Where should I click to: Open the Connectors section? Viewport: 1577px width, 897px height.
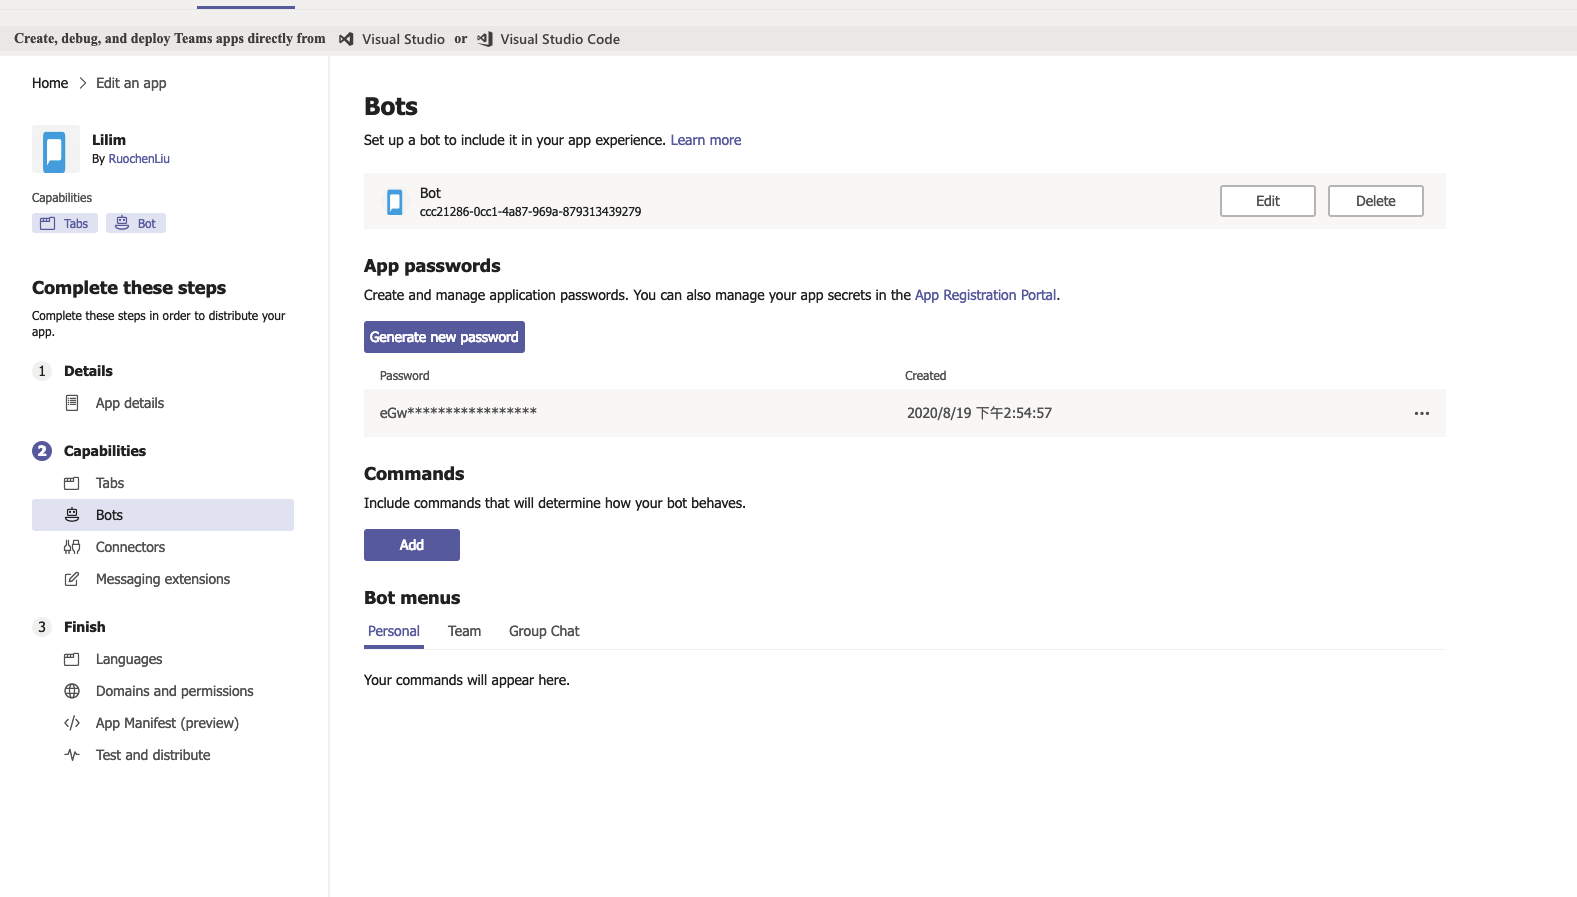tap(130, 547)
